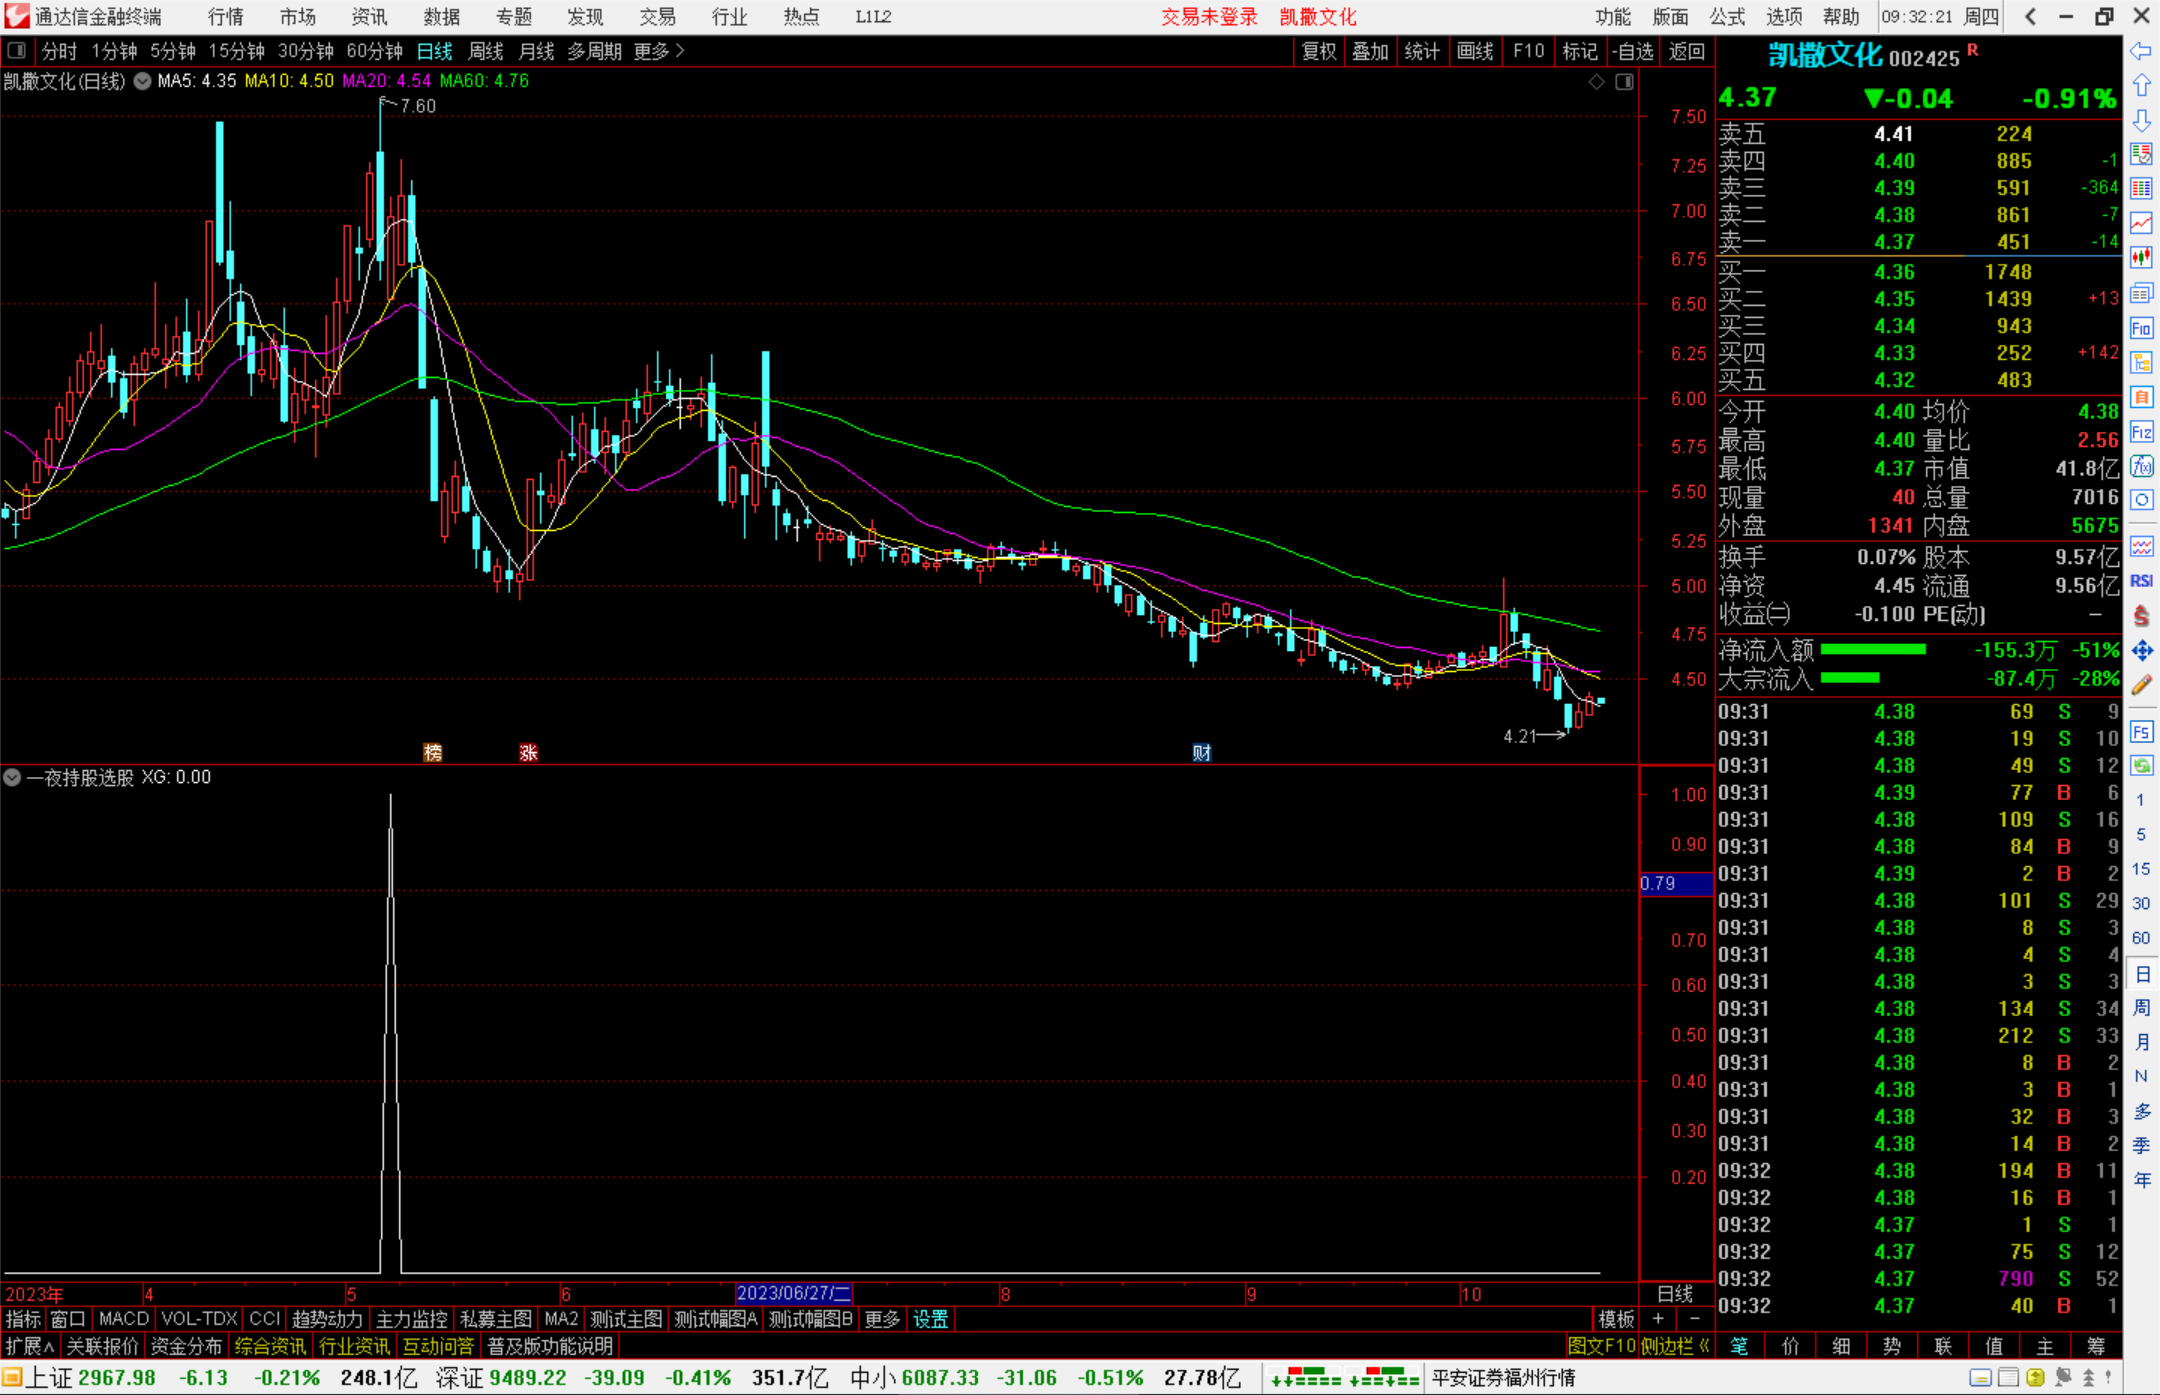
Task: Select weekly period '周' in right sidebar
Action: 2142,1007
